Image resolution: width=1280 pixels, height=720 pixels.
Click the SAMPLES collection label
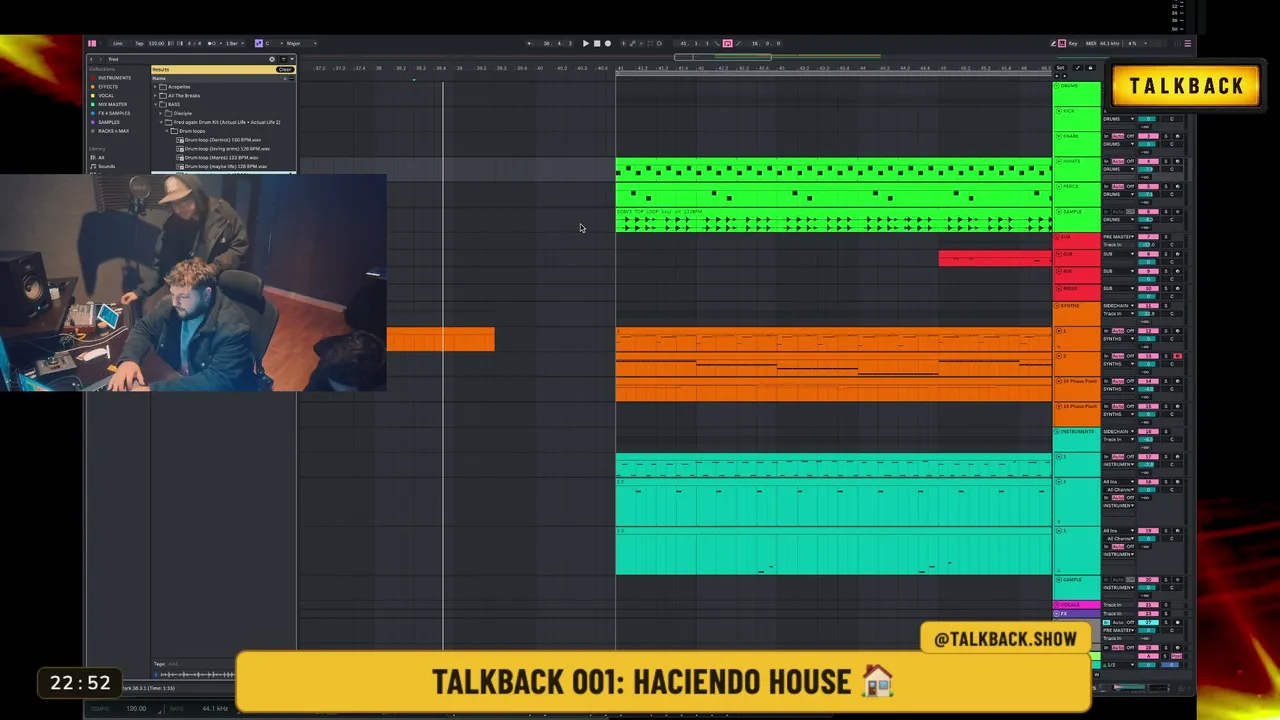coord(108,122)
